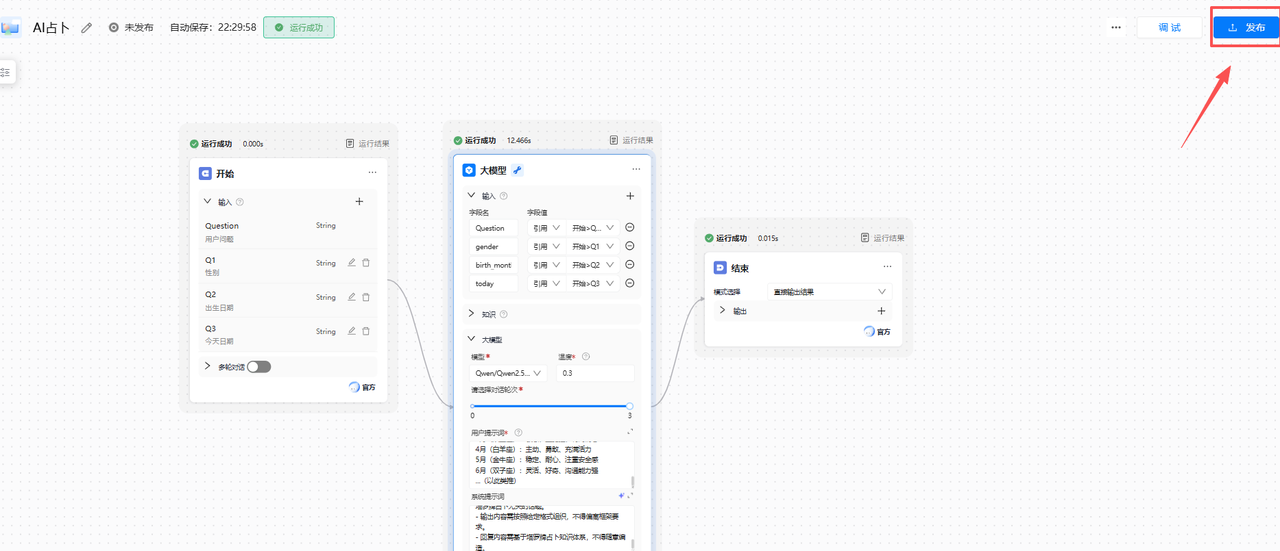Image resolution: width=1280 pixels, height=551 pixels.
Task: Expand the 用户提示词 editor to fullscreen
Action: (630, 432)
